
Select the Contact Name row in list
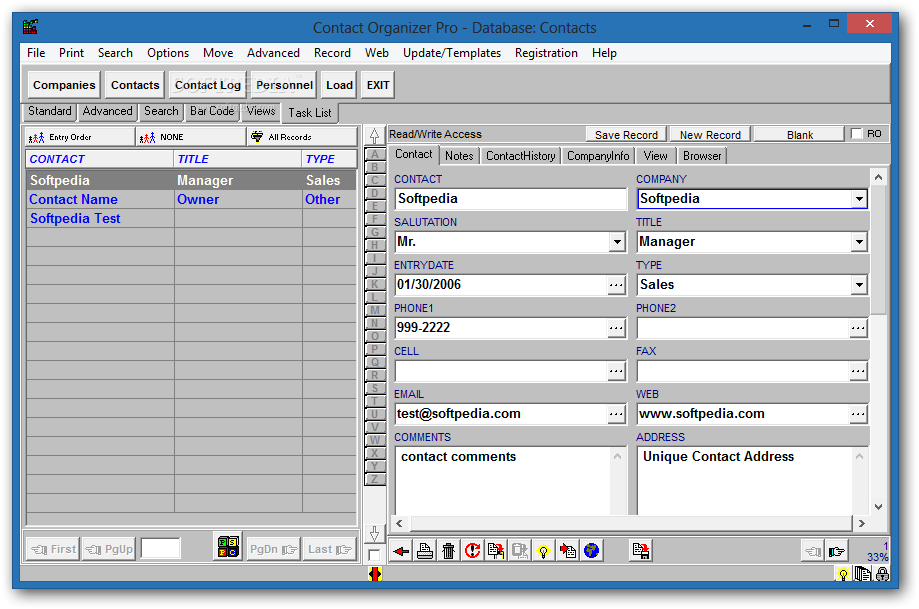(191, 199)
